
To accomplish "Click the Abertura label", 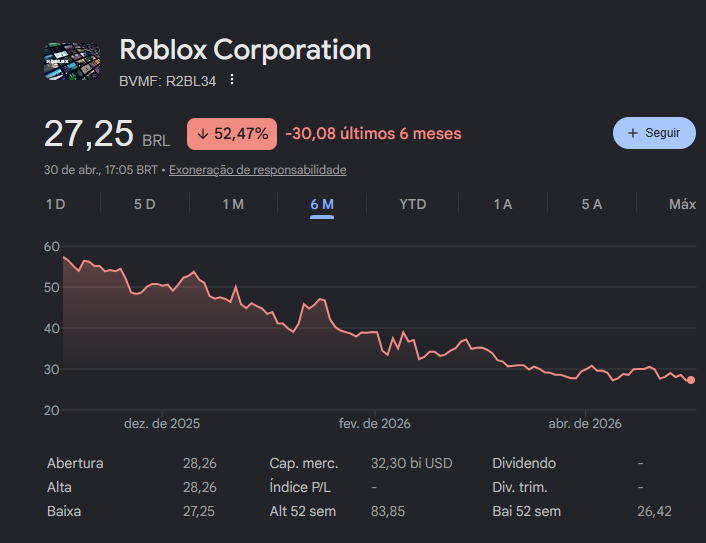I will 75,463.
